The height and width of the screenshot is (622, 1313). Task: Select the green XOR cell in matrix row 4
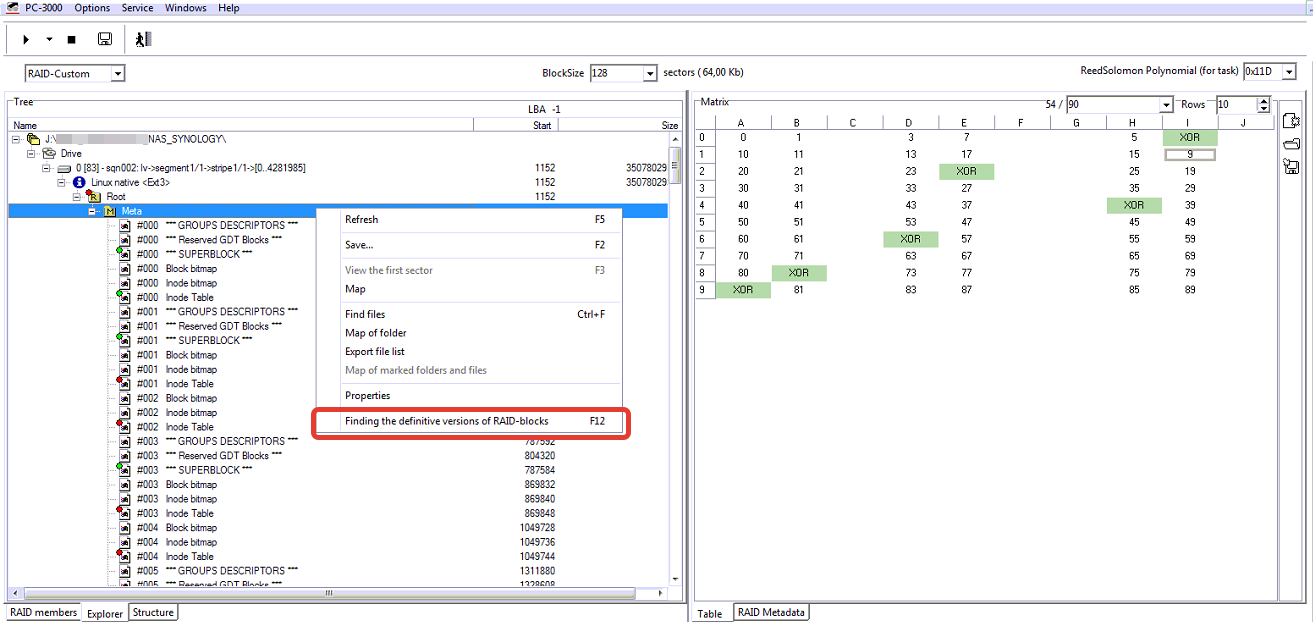[1133, 205]
